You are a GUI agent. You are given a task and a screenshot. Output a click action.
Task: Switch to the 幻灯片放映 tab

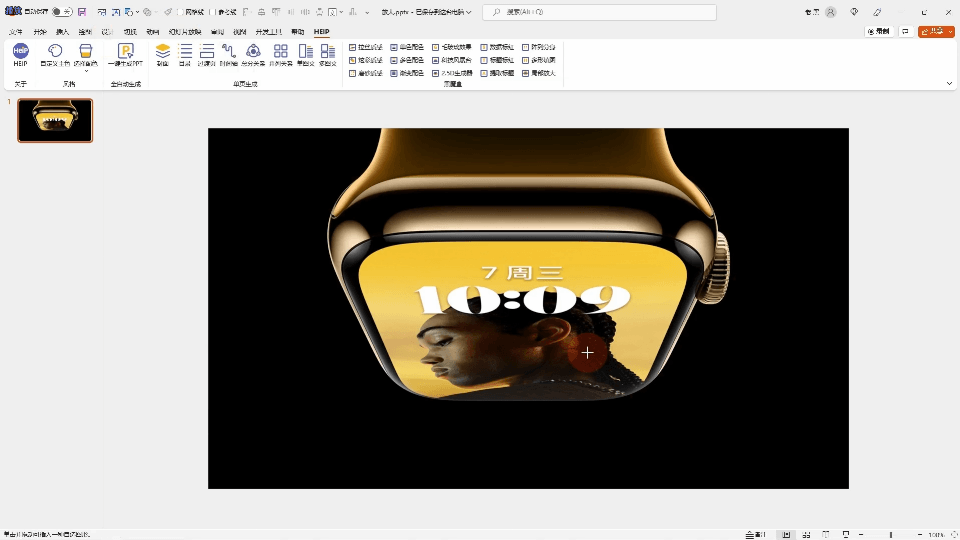(185, 32)
